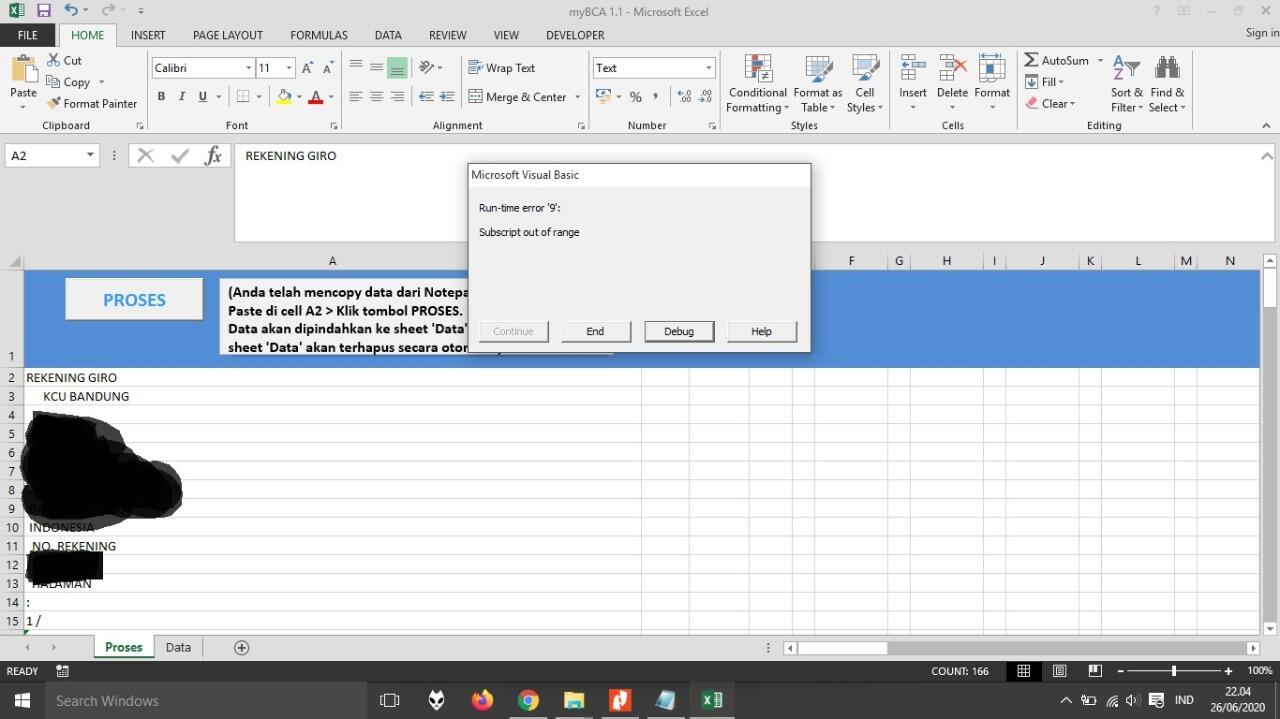Click Debug in the Visual Basic dialog
Screen dimensions: 1280x719
pos(678,331)
